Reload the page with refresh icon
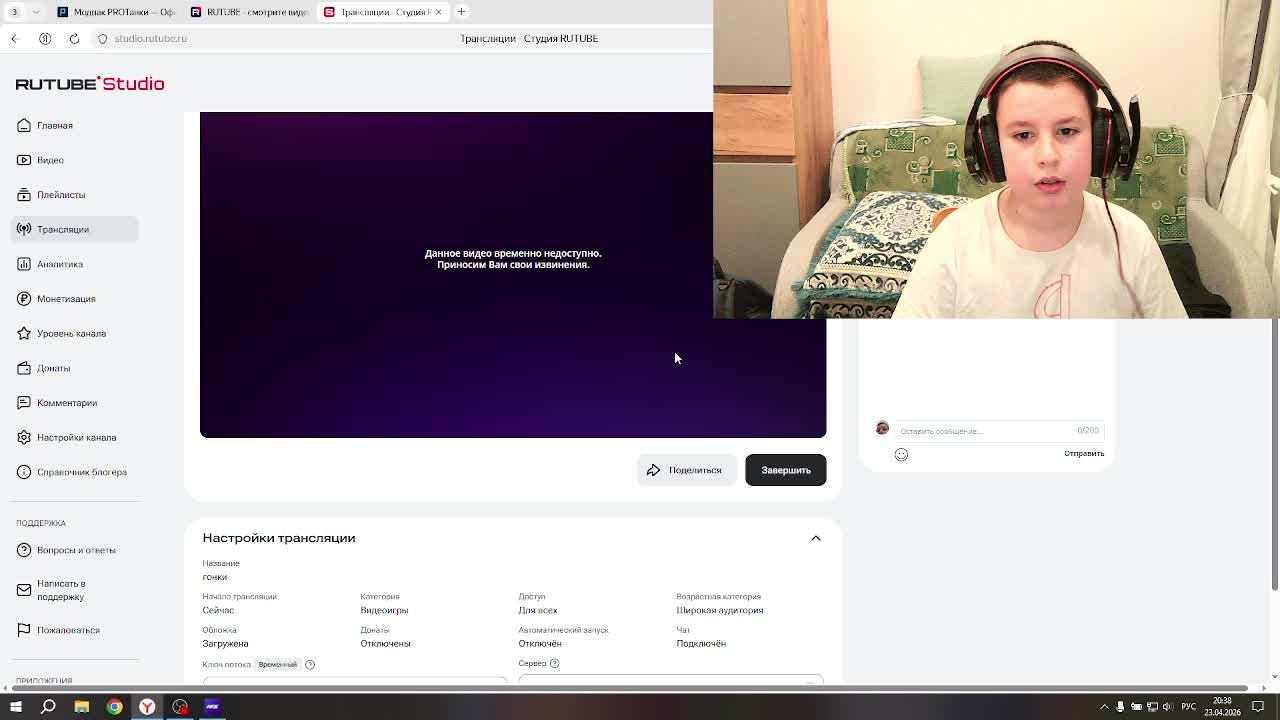 74,38
